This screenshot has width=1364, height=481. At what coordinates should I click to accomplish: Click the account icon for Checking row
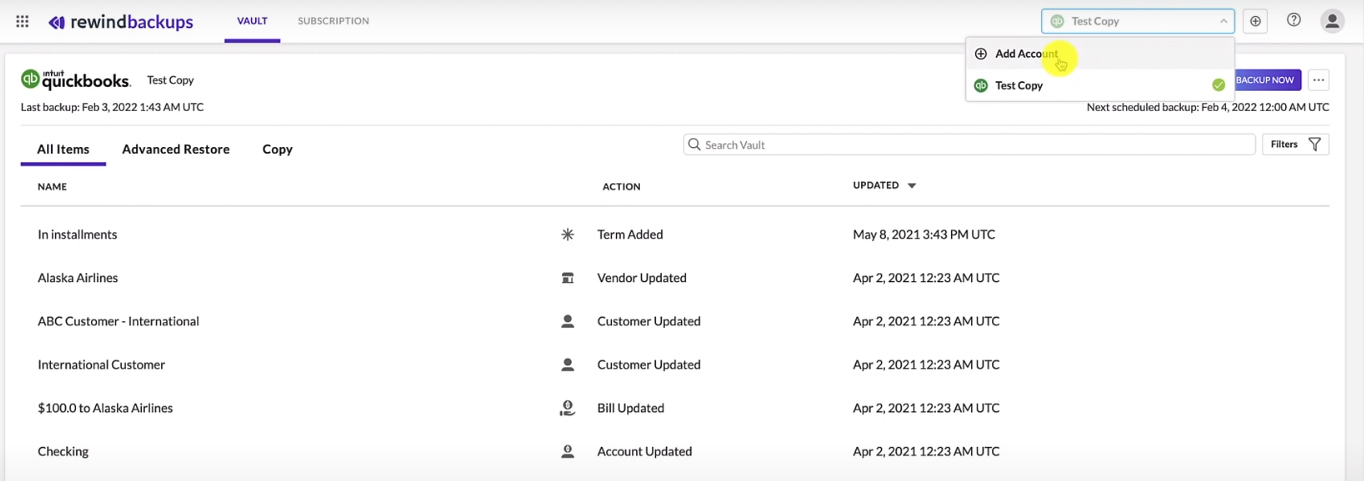click(x=567, y=451)
